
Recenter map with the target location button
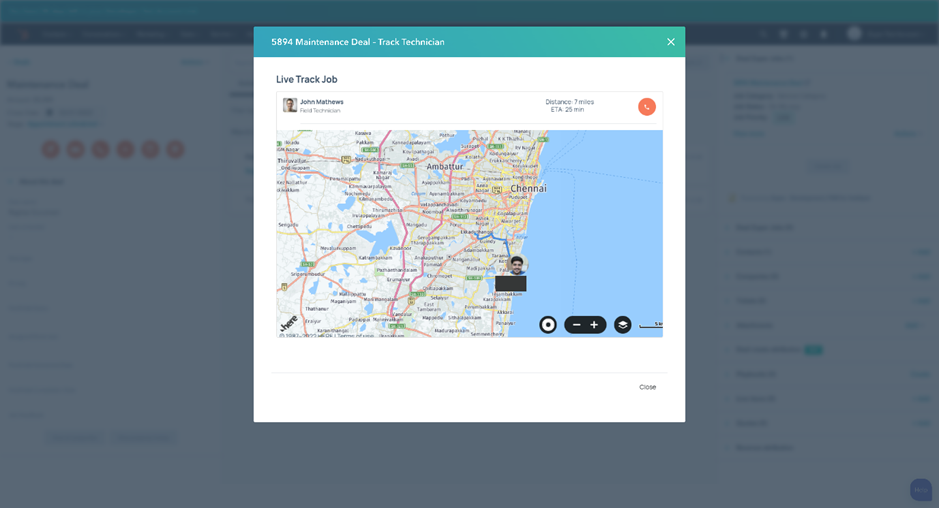coord(548,325)
